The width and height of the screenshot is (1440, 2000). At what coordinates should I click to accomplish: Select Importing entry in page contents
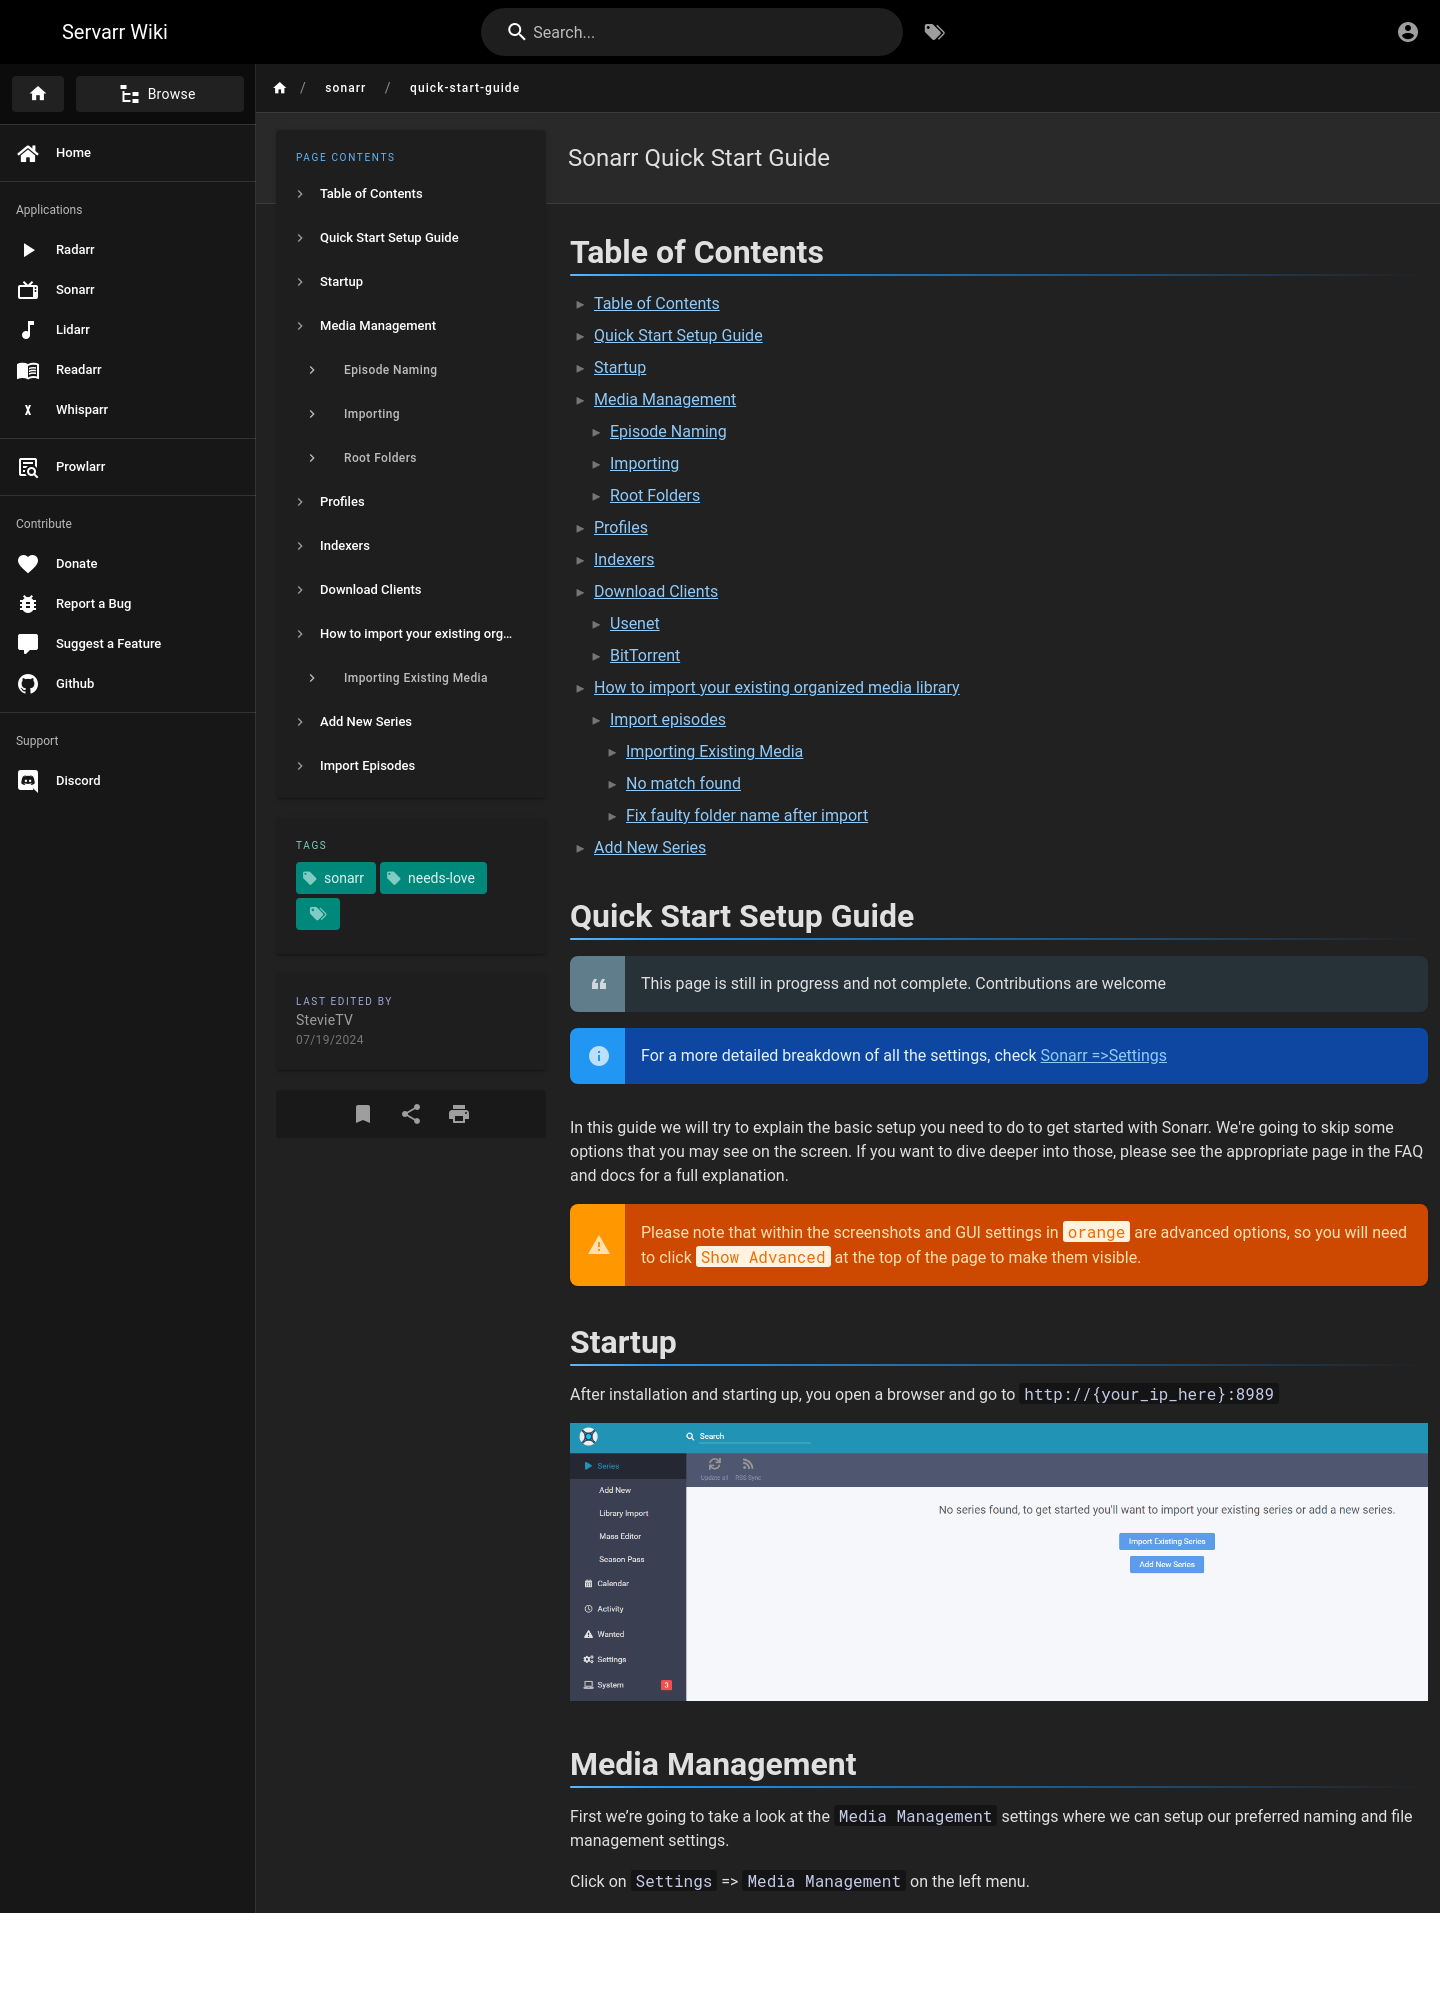372,414
